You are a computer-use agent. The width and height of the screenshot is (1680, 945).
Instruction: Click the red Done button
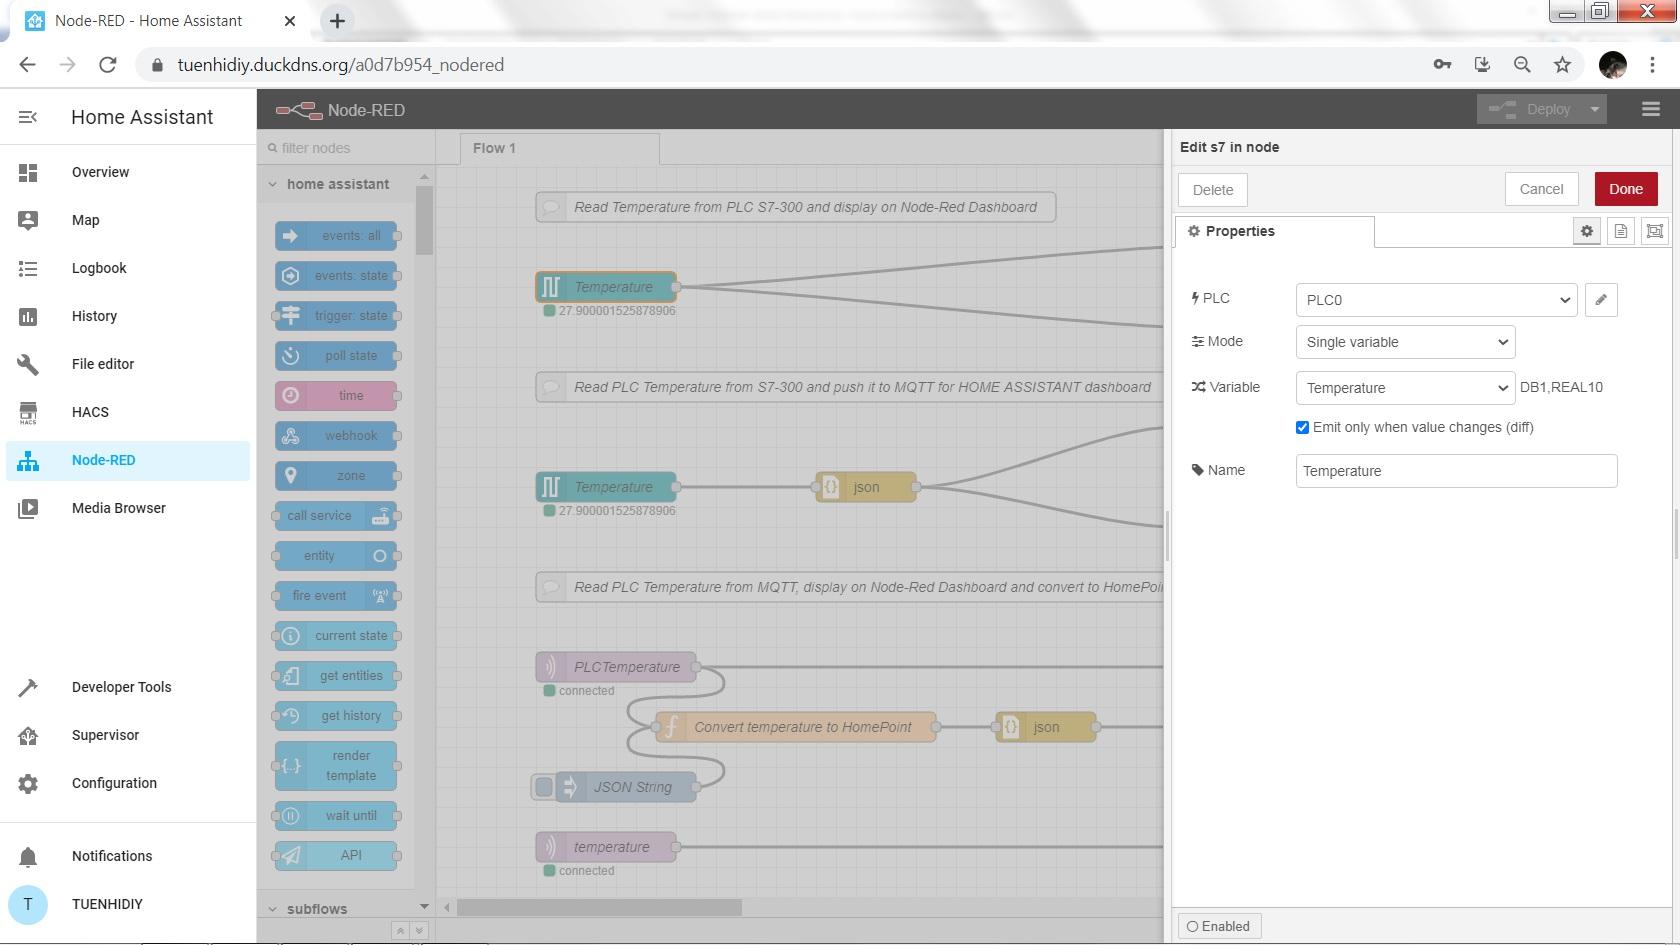[x=1625, y=189]
